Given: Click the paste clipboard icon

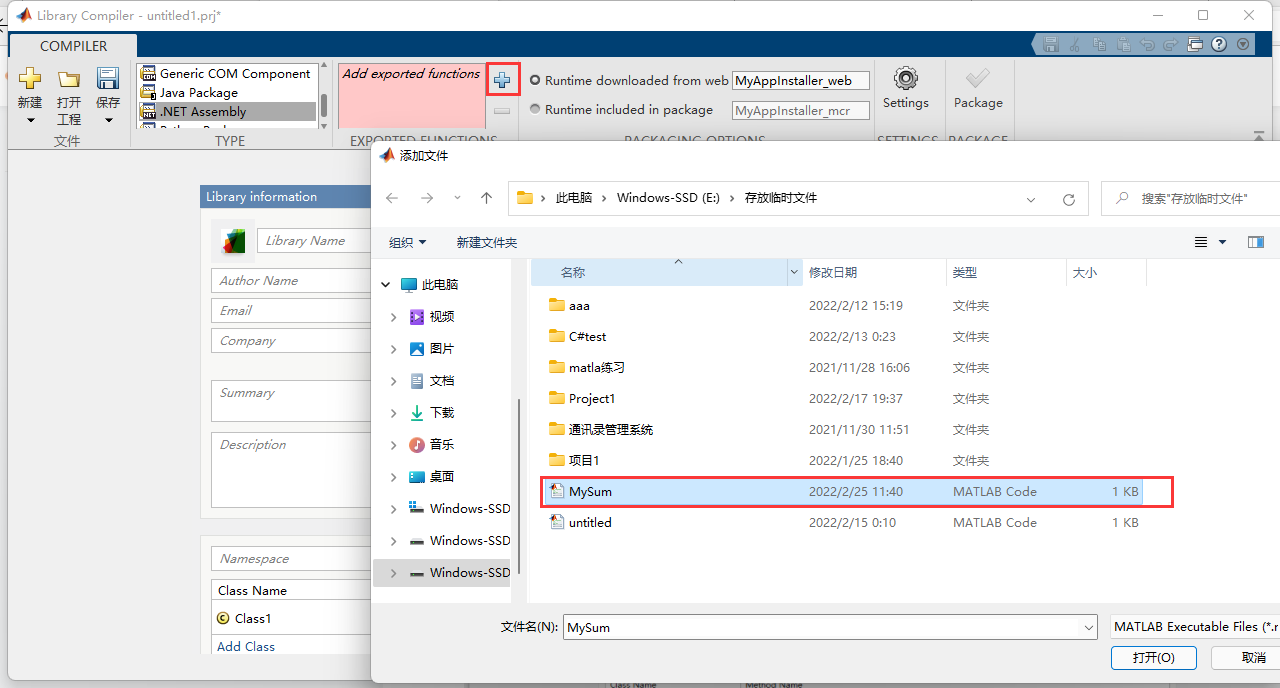Looking at the screenshot, I should click(x=1123, y=44).
